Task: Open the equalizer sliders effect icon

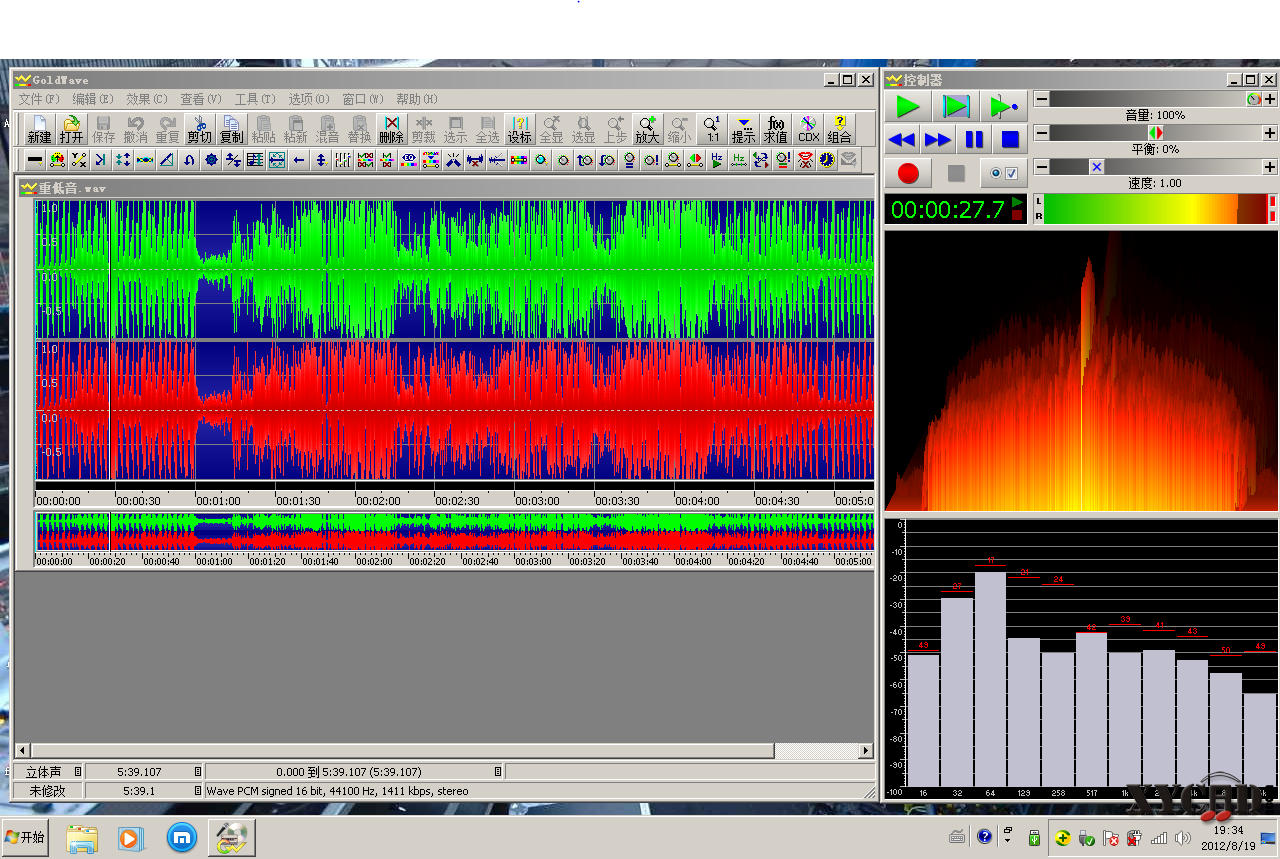Action: [x=343, y=159]
